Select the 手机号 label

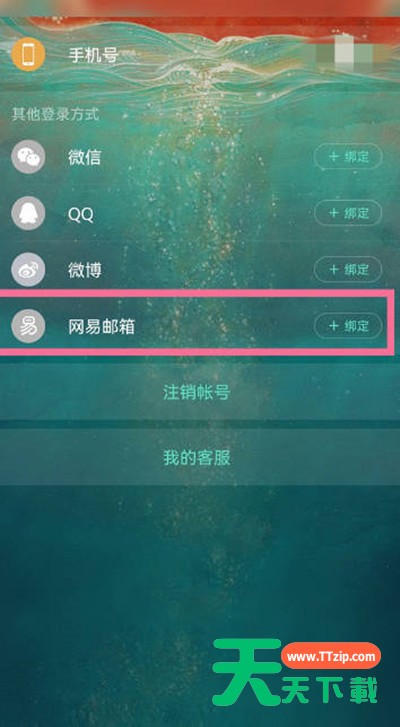point(93,56)
